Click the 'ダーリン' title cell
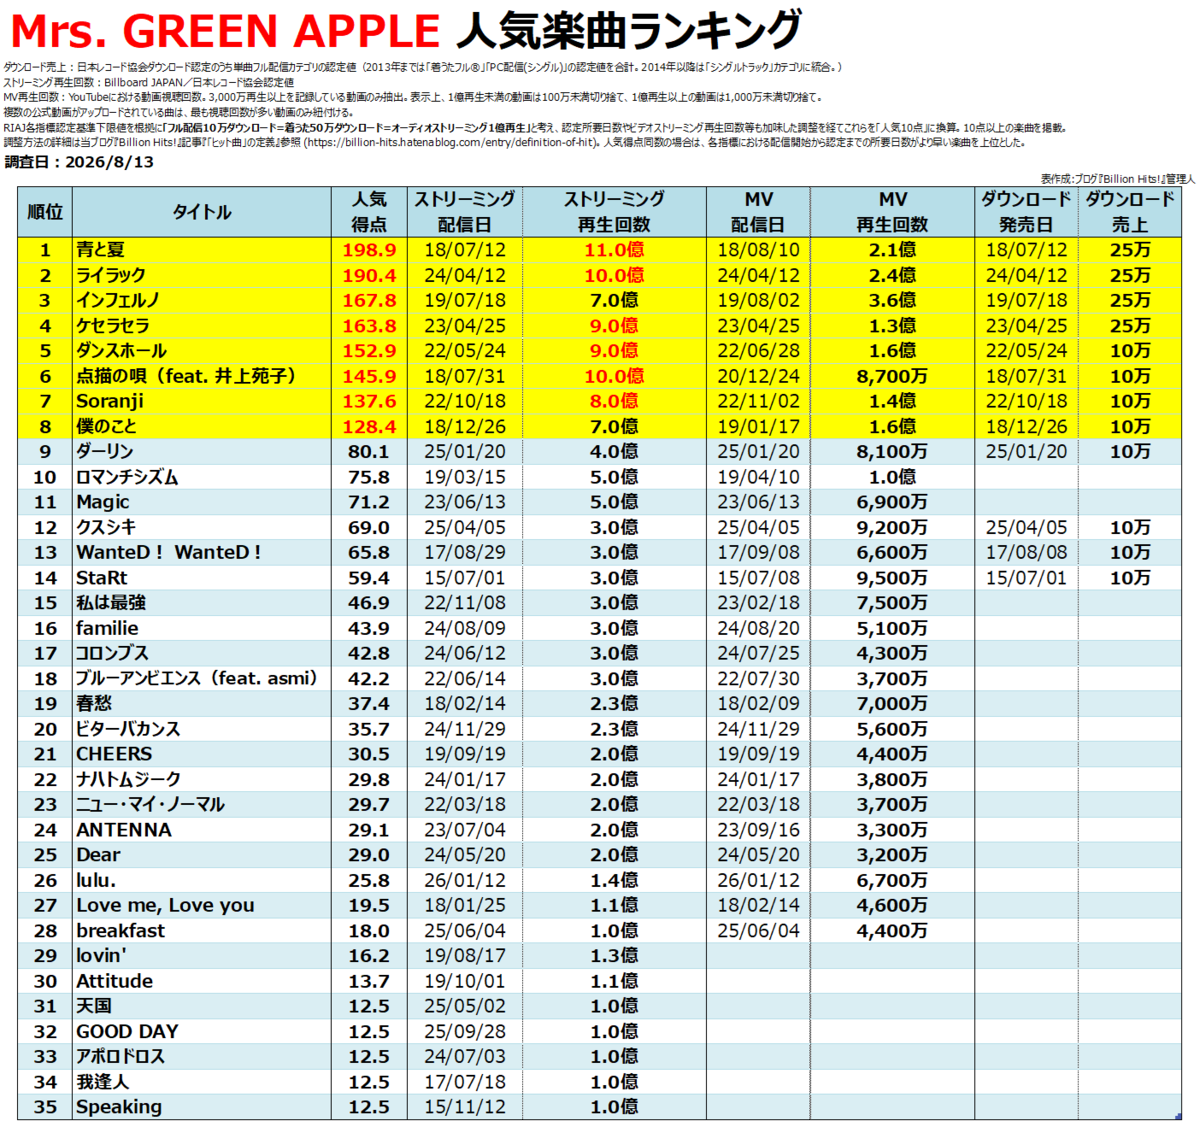The width and height of the screenshot is (1200, 1121). pos(201,452)
